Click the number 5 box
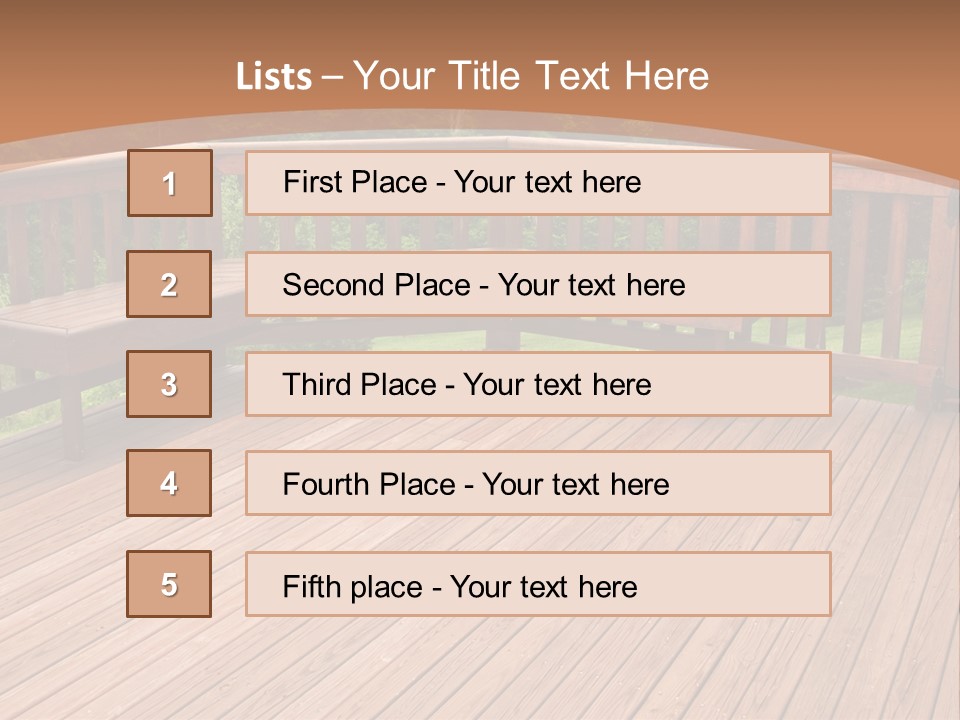 click(170, 584)
